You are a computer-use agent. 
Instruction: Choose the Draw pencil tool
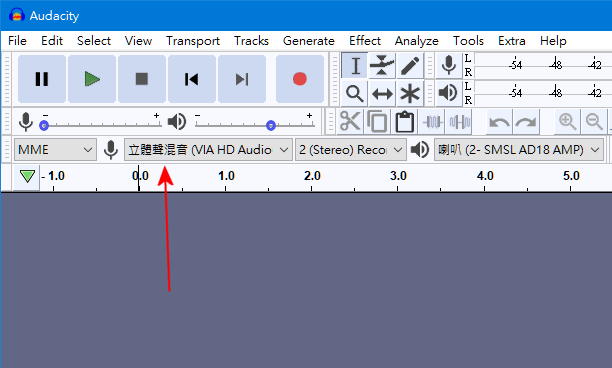410,65
